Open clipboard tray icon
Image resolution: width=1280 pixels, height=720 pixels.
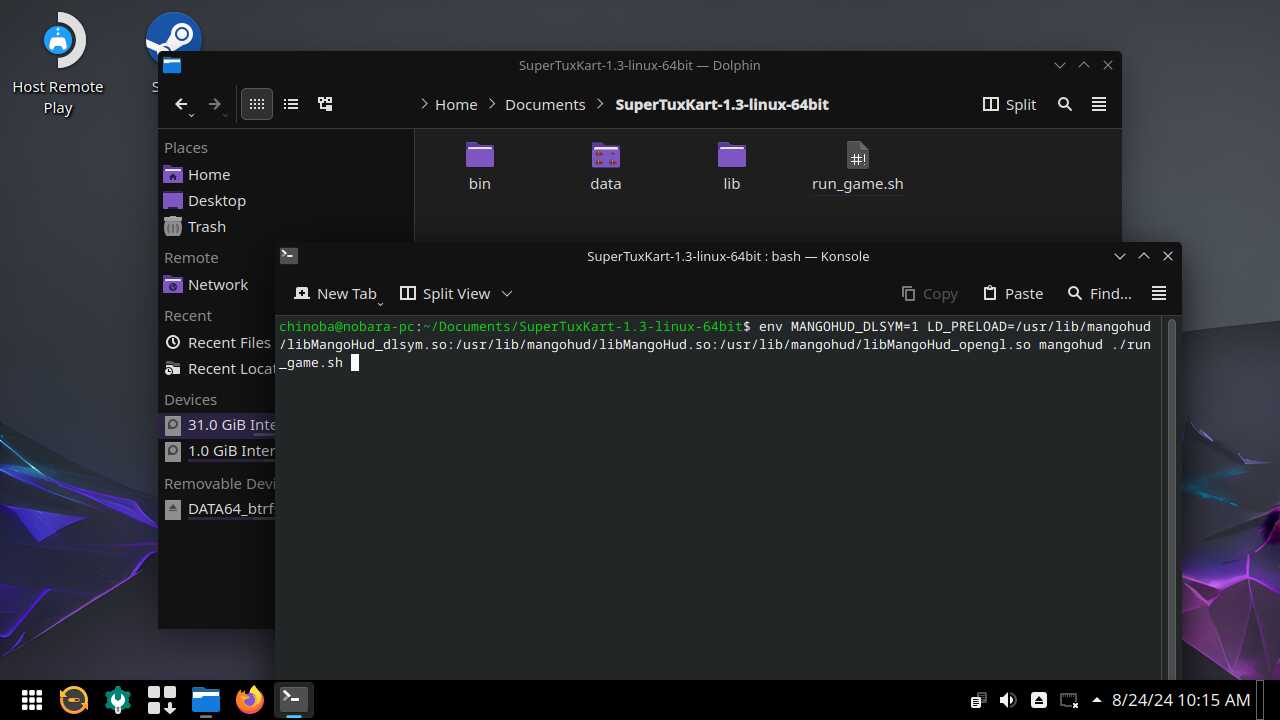978,700
